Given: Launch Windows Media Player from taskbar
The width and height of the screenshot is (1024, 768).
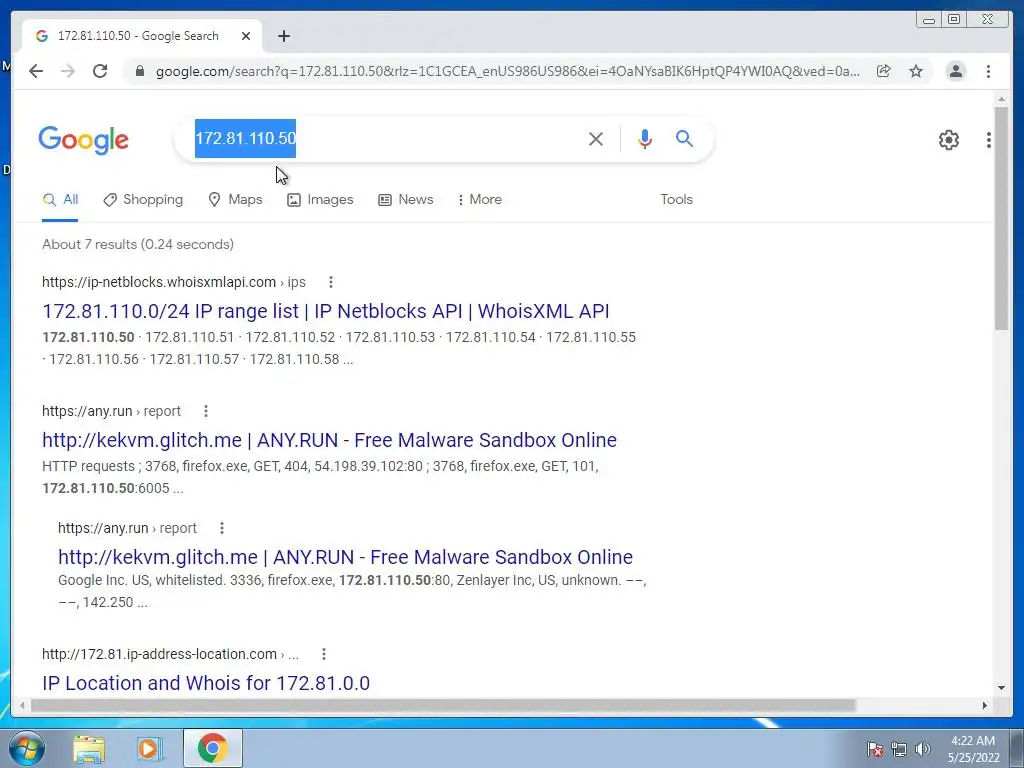Looking at the screenshot, I should click(x=149, y=749).
